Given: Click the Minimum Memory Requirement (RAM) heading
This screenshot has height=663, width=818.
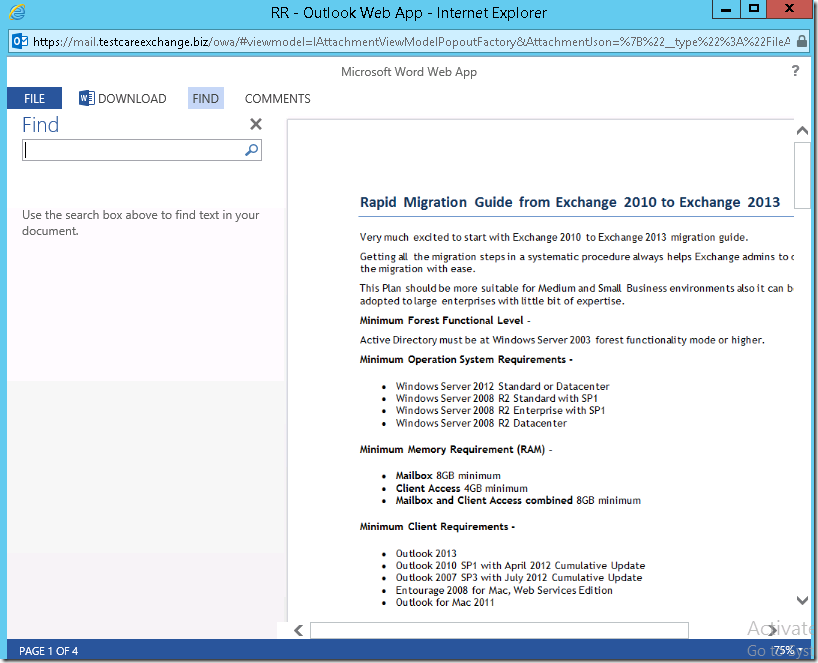Looking at the screenshot, I should click(x=456, y=450).
